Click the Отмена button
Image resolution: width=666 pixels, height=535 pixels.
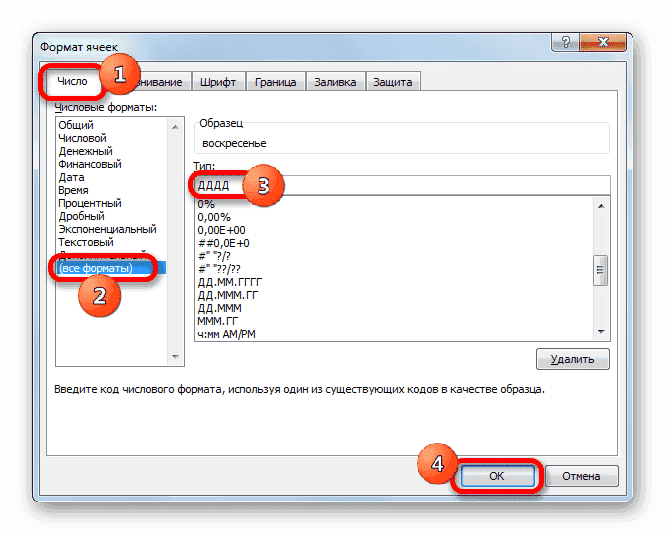coord(581,476)
